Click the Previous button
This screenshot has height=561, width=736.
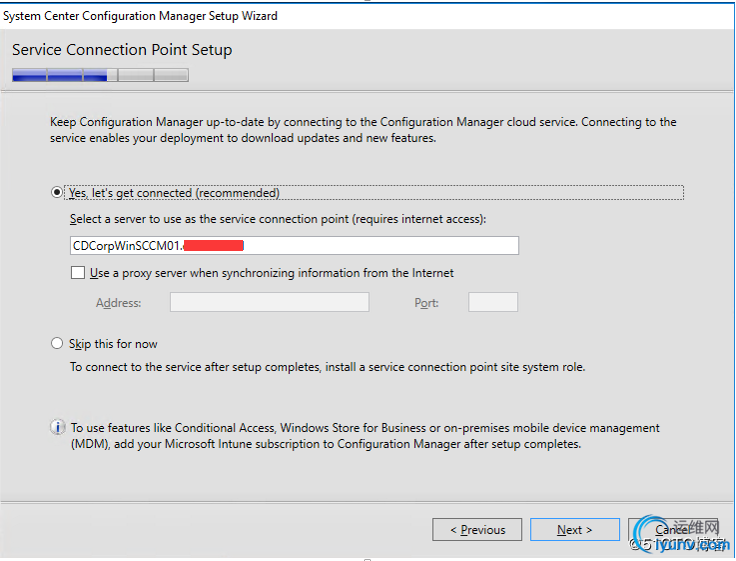(x=477, y=530)
